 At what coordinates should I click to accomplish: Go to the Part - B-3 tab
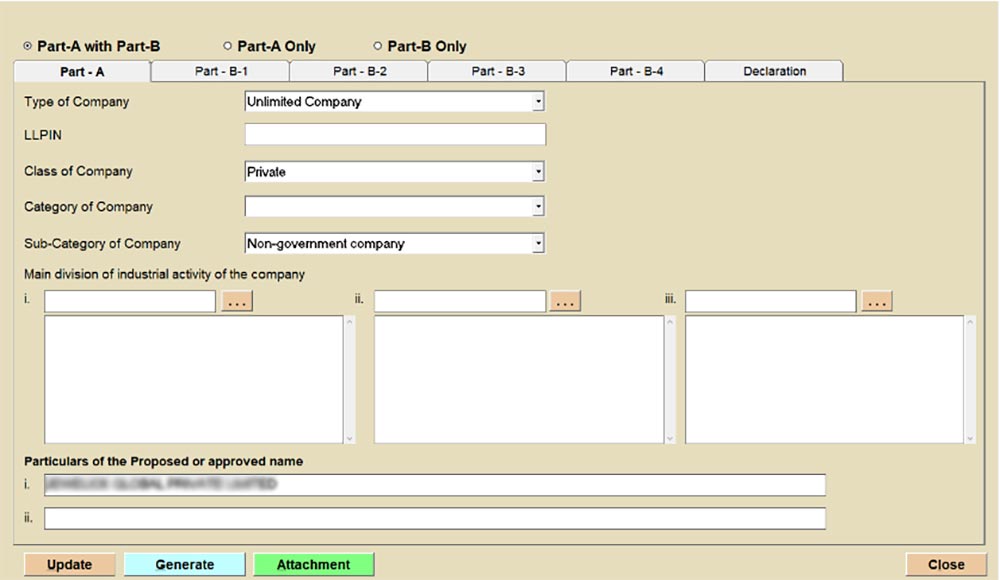(497, 72)
